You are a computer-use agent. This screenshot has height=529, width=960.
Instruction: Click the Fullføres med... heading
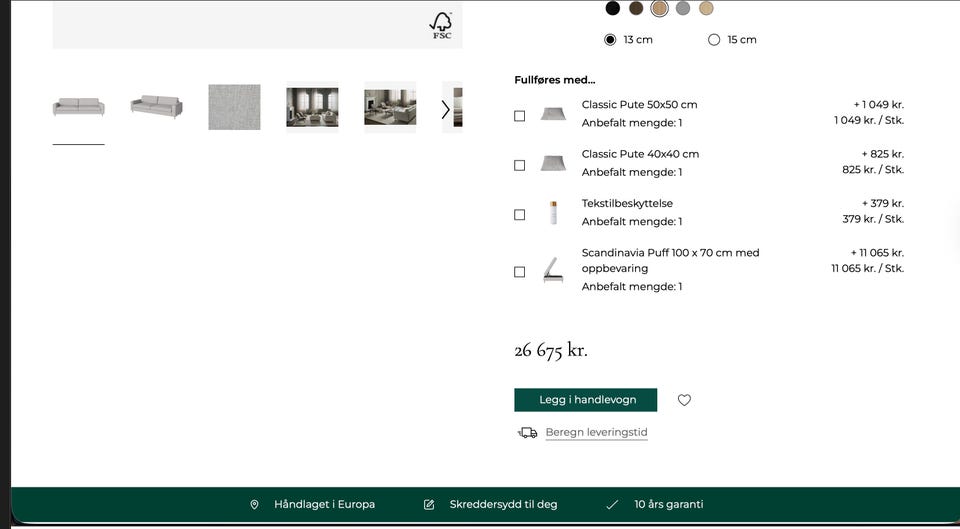[555, 80]
